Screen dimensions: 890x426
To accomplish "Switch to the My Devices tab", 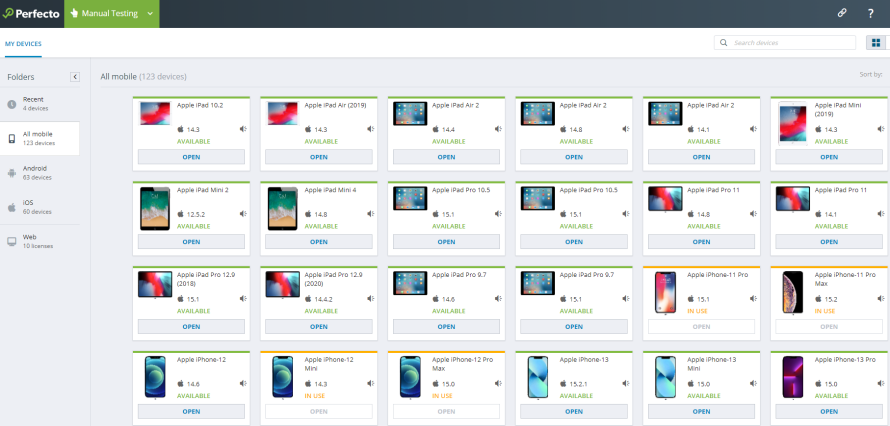I will [x=23, y=44].
